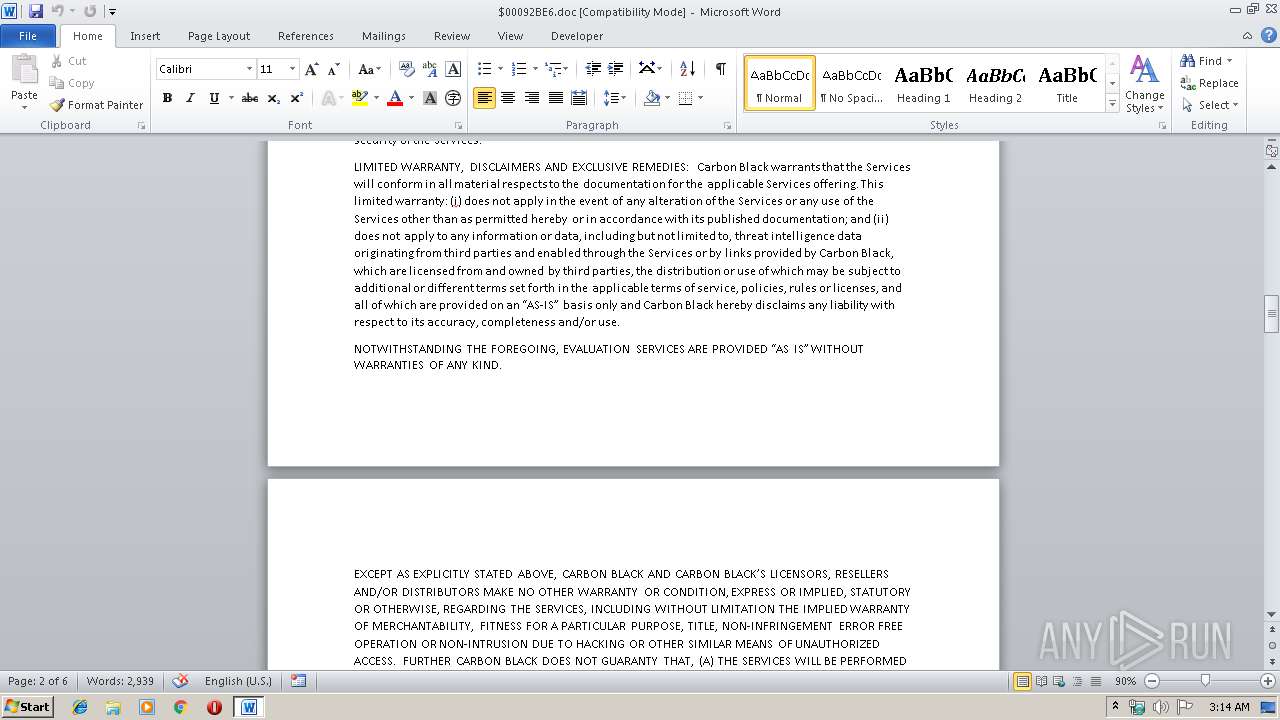Switch to the Insert tab
The height and width of the screenshot is (720, 1280).
point(145,36)
